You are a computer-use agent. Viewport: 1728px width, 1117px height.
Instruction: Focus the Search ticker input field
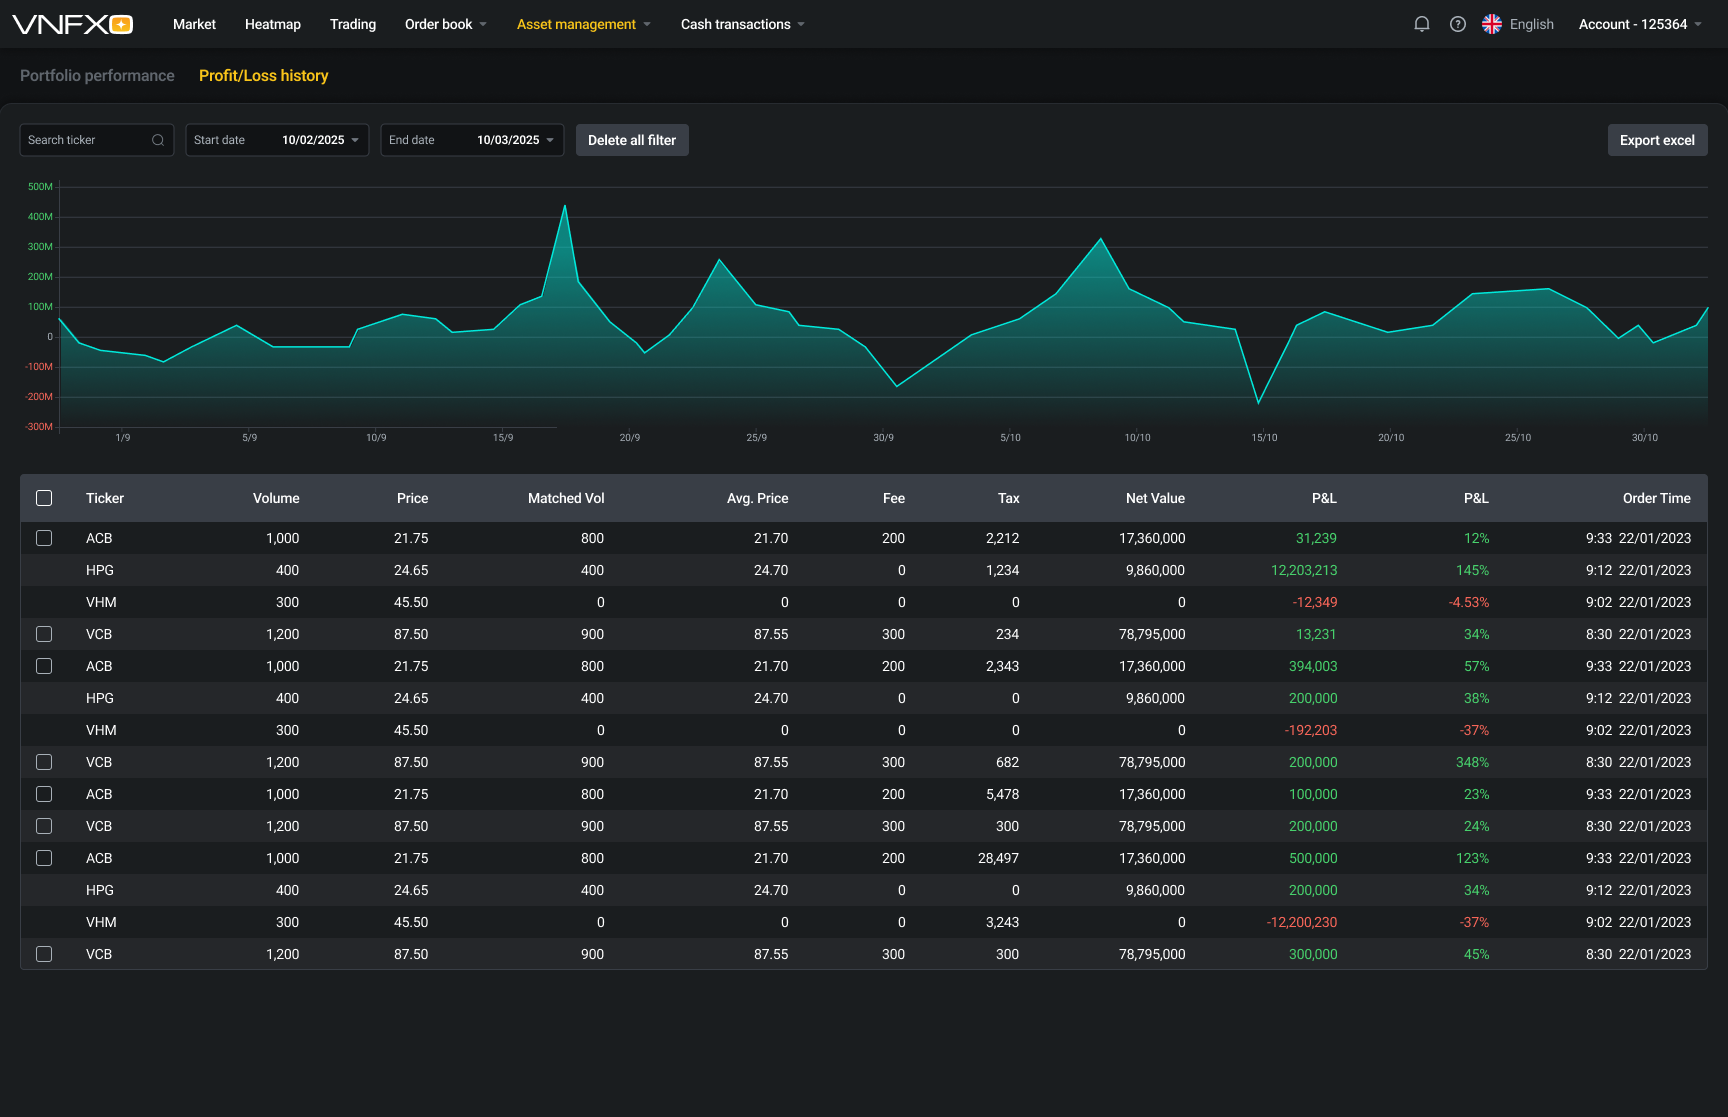tap(85, 140)
